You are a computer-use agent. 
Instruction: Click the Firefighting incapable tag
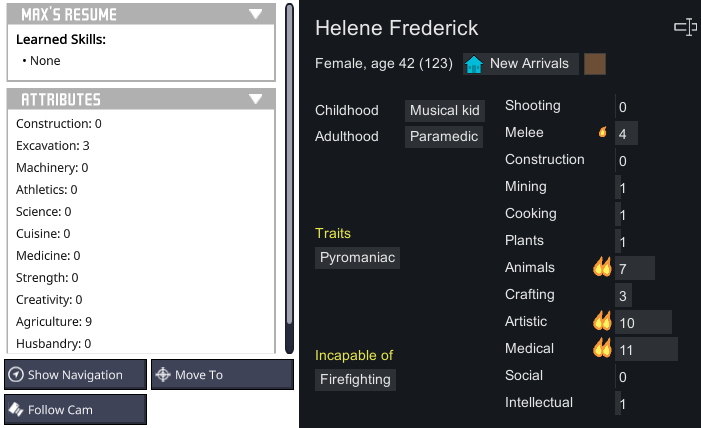(x=357, y=380)
